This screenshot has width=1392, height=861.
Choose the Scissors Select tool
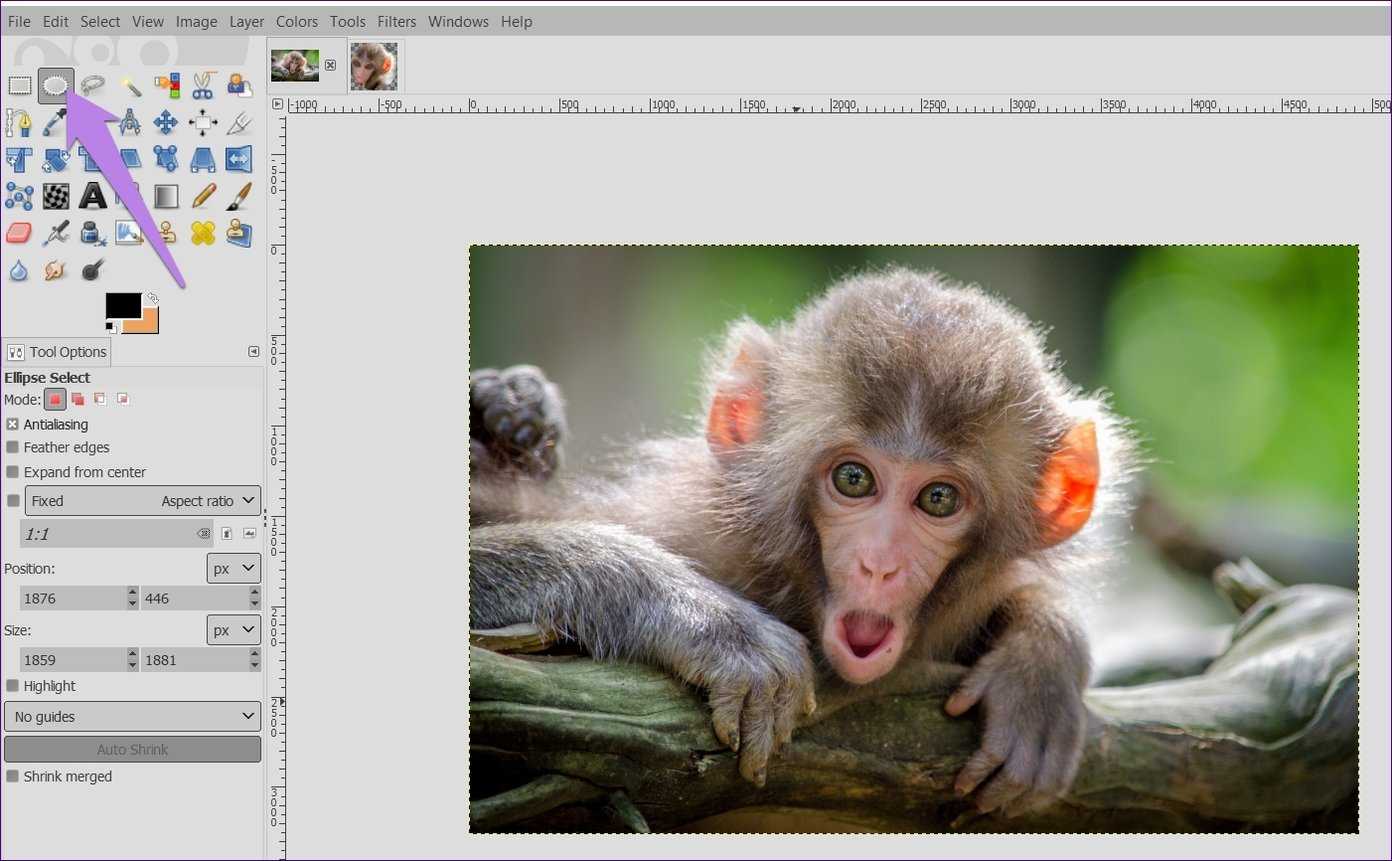click(x=203, y=86)
